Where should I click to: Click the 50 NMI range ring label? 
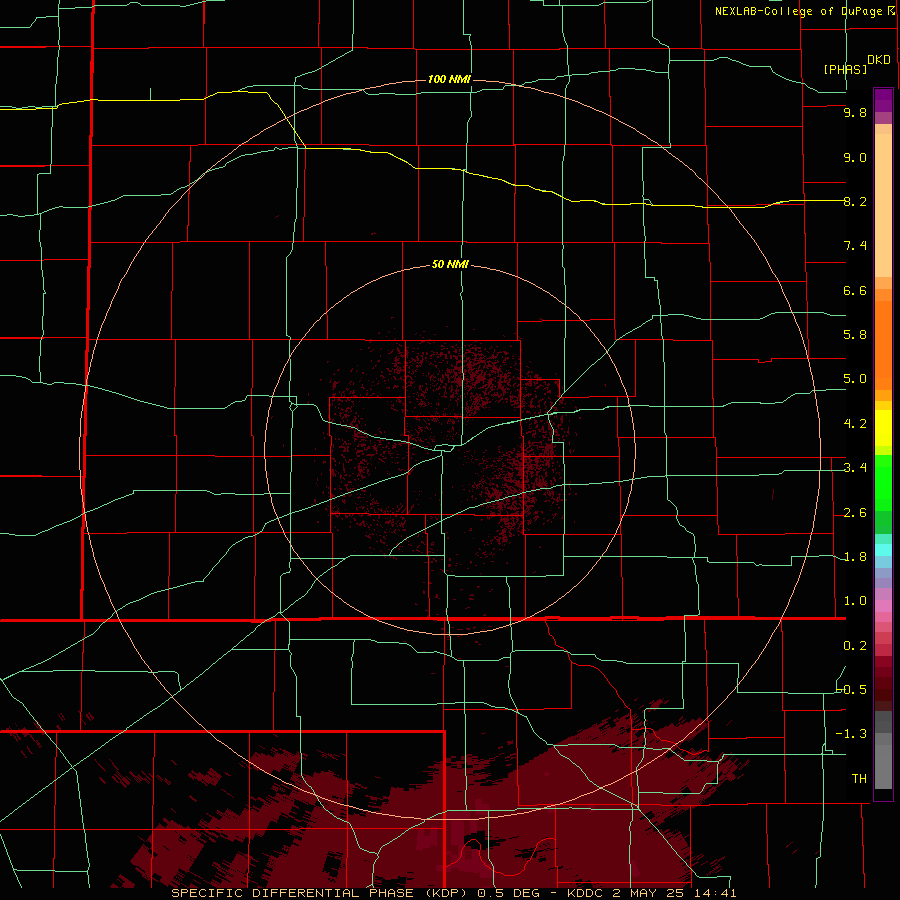[x=450, y=264]
